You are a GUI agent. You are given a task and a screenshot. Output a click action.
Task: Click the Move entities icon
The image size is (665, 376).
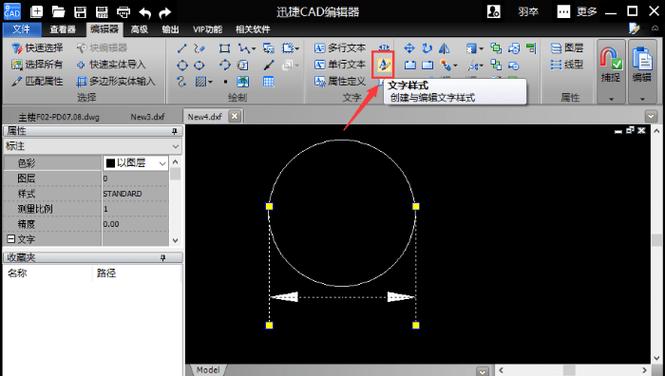tap(409, 48)
